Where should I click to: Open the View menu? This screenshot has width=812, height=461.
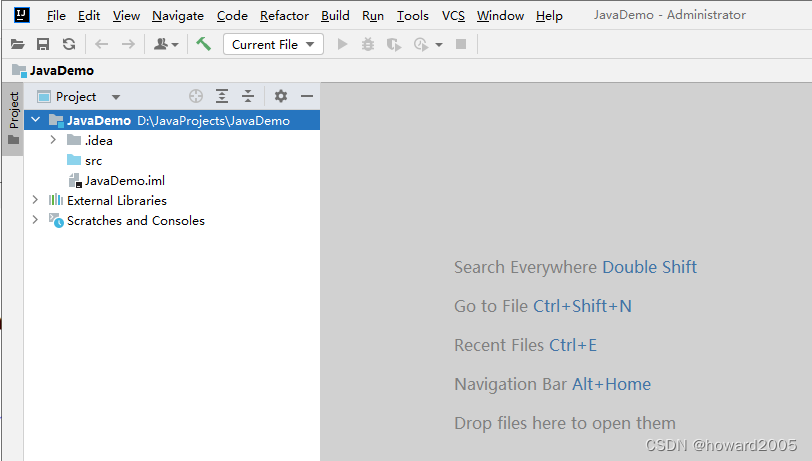pyautogui.click(x=126, y=16)
